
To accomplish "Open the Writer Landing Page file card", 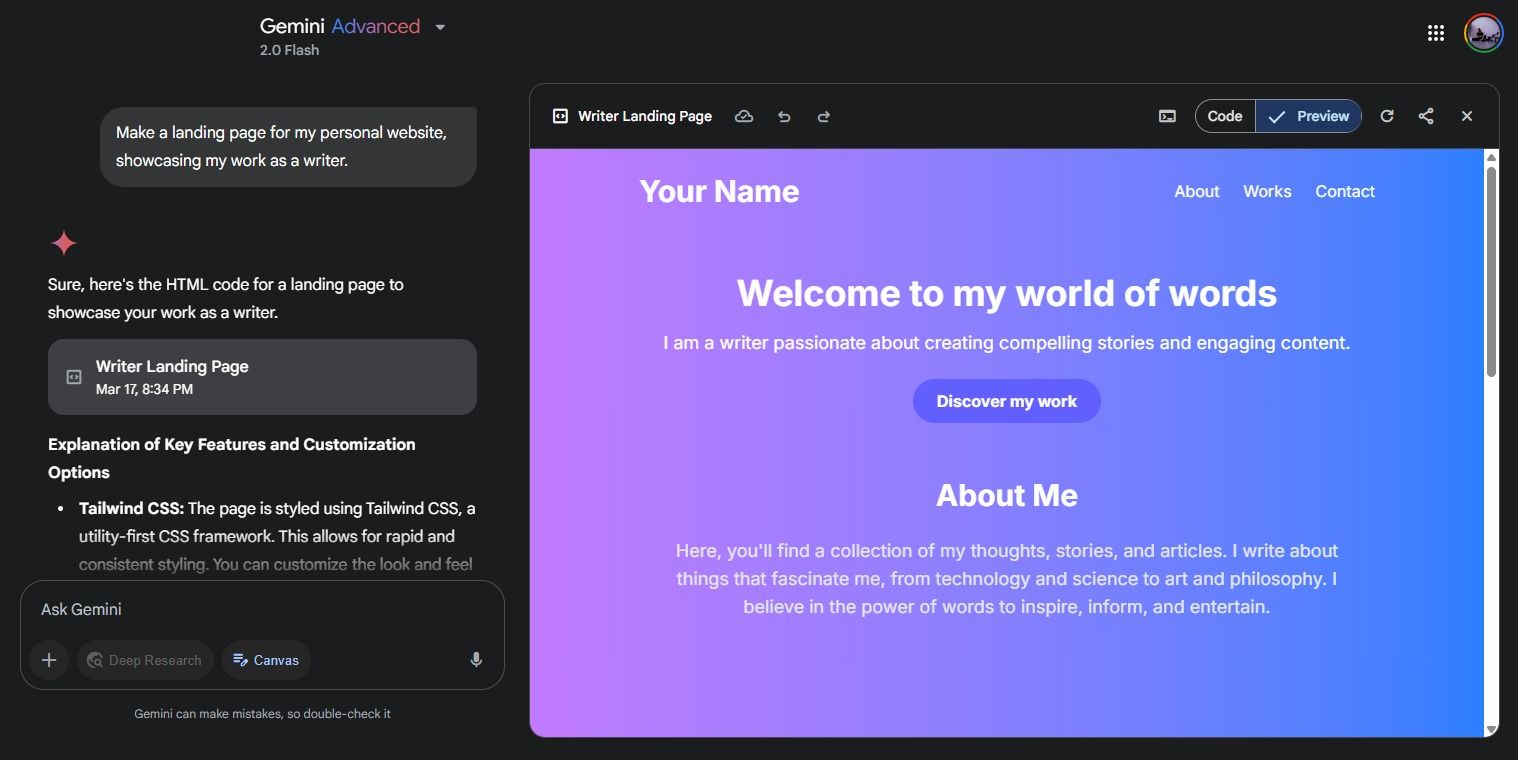I will pos(262,377).
